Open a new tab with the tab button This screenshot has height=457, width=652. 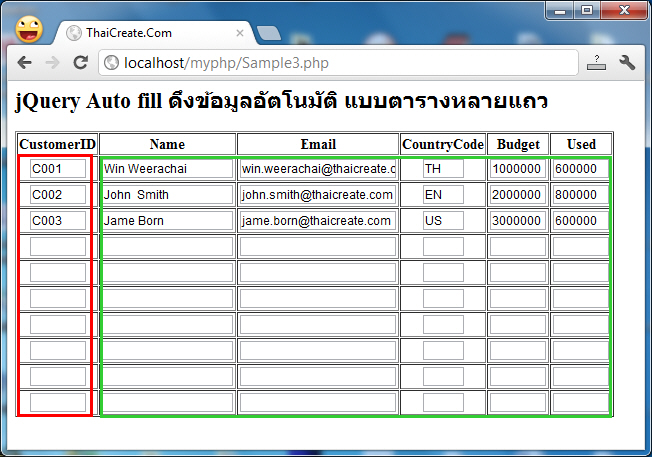269,33
